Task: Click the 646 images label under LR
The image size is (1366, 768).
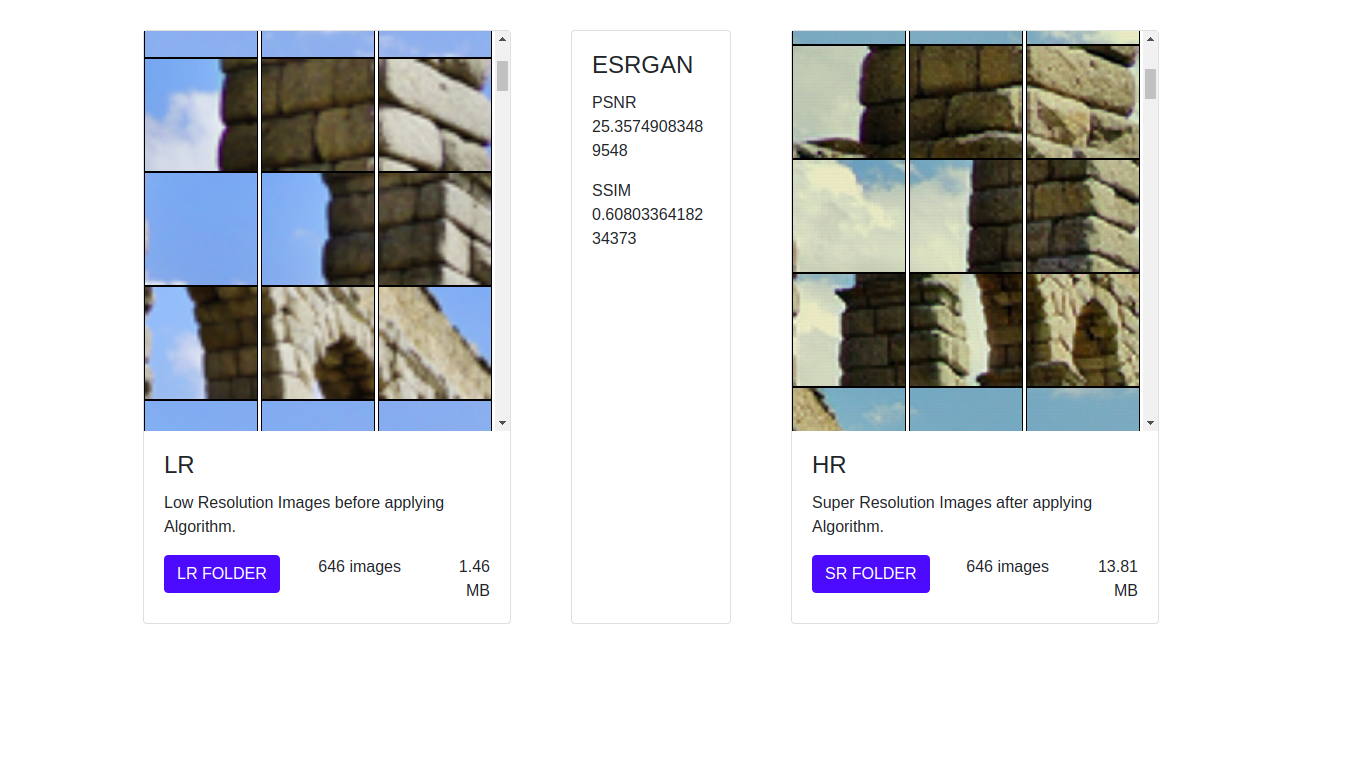Action: tap(359, 566)
